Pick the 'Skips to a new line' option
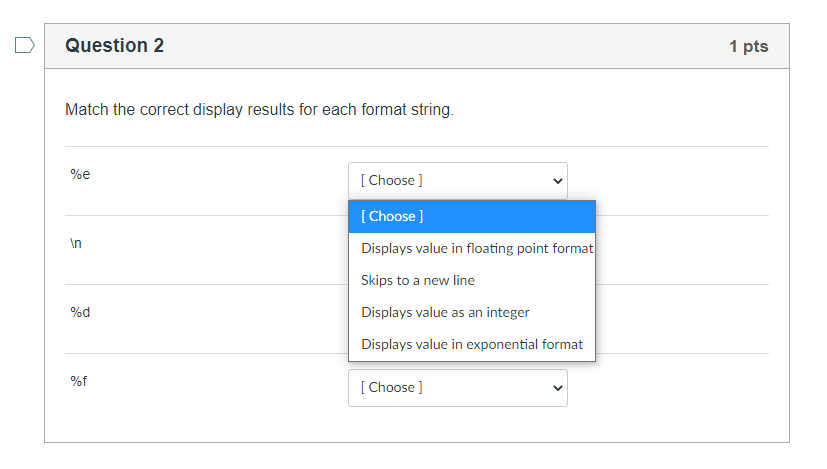The width and height of the screenshot is (827, 469). point(418,280)
